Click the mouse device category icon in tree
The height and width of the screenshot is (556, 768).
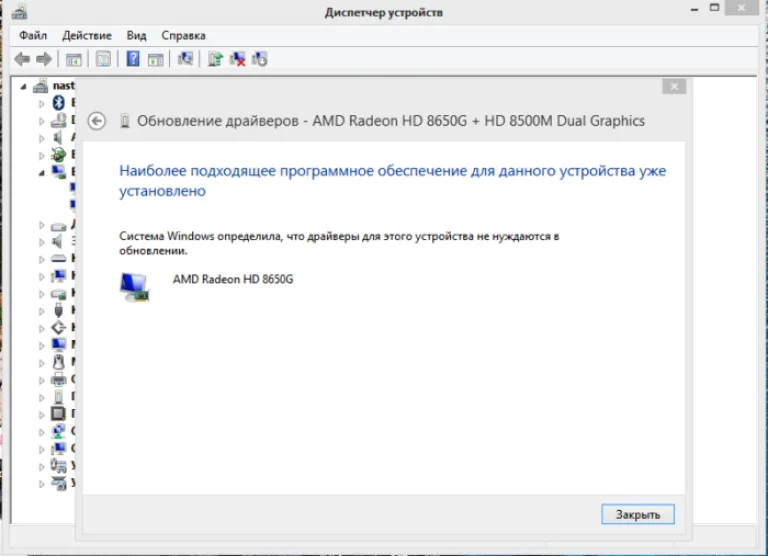point(58,362)
